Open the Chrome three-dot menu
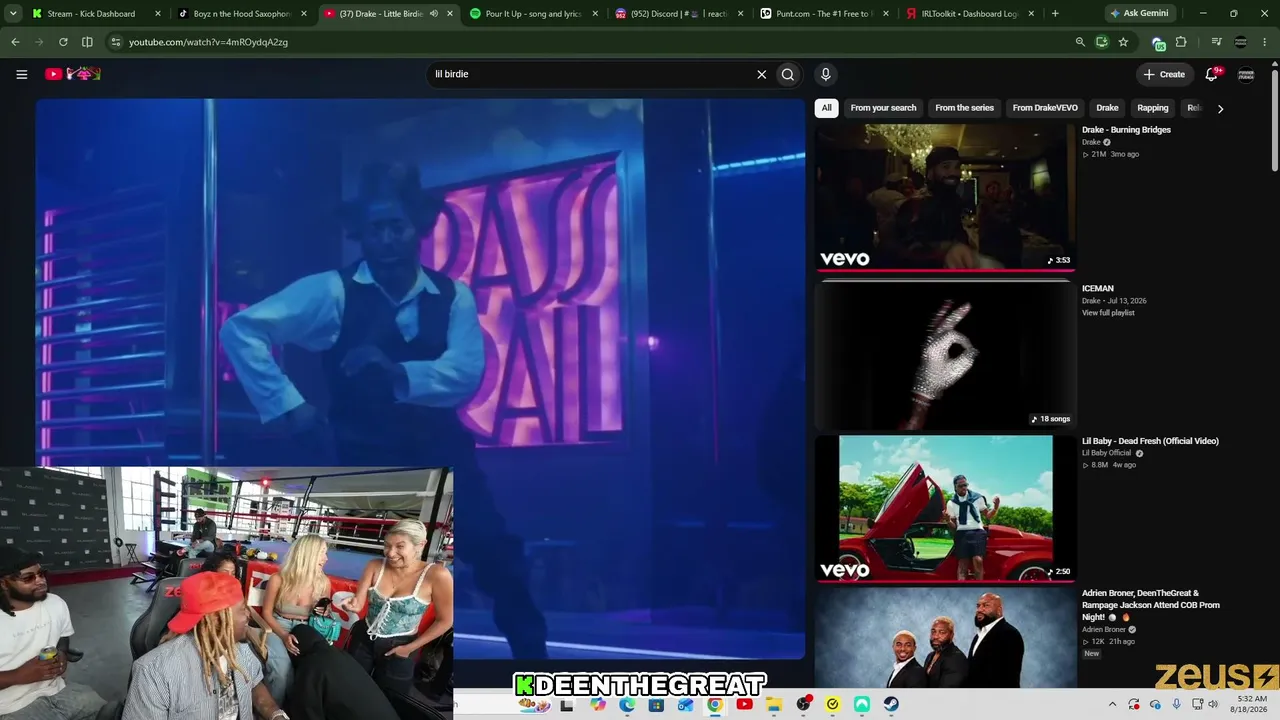Image resolution: width=1280 pixels, height=720 pixels. coord(1265,42)
